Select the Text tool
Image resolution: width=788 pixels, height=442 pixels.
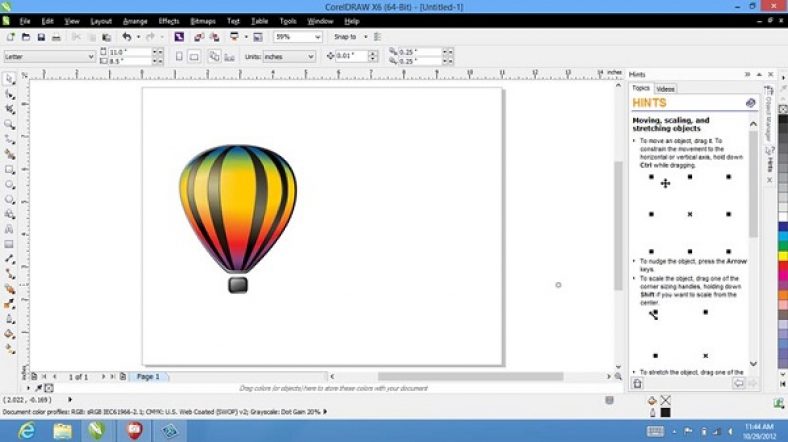pyautogui.click(x=9, y=229)
